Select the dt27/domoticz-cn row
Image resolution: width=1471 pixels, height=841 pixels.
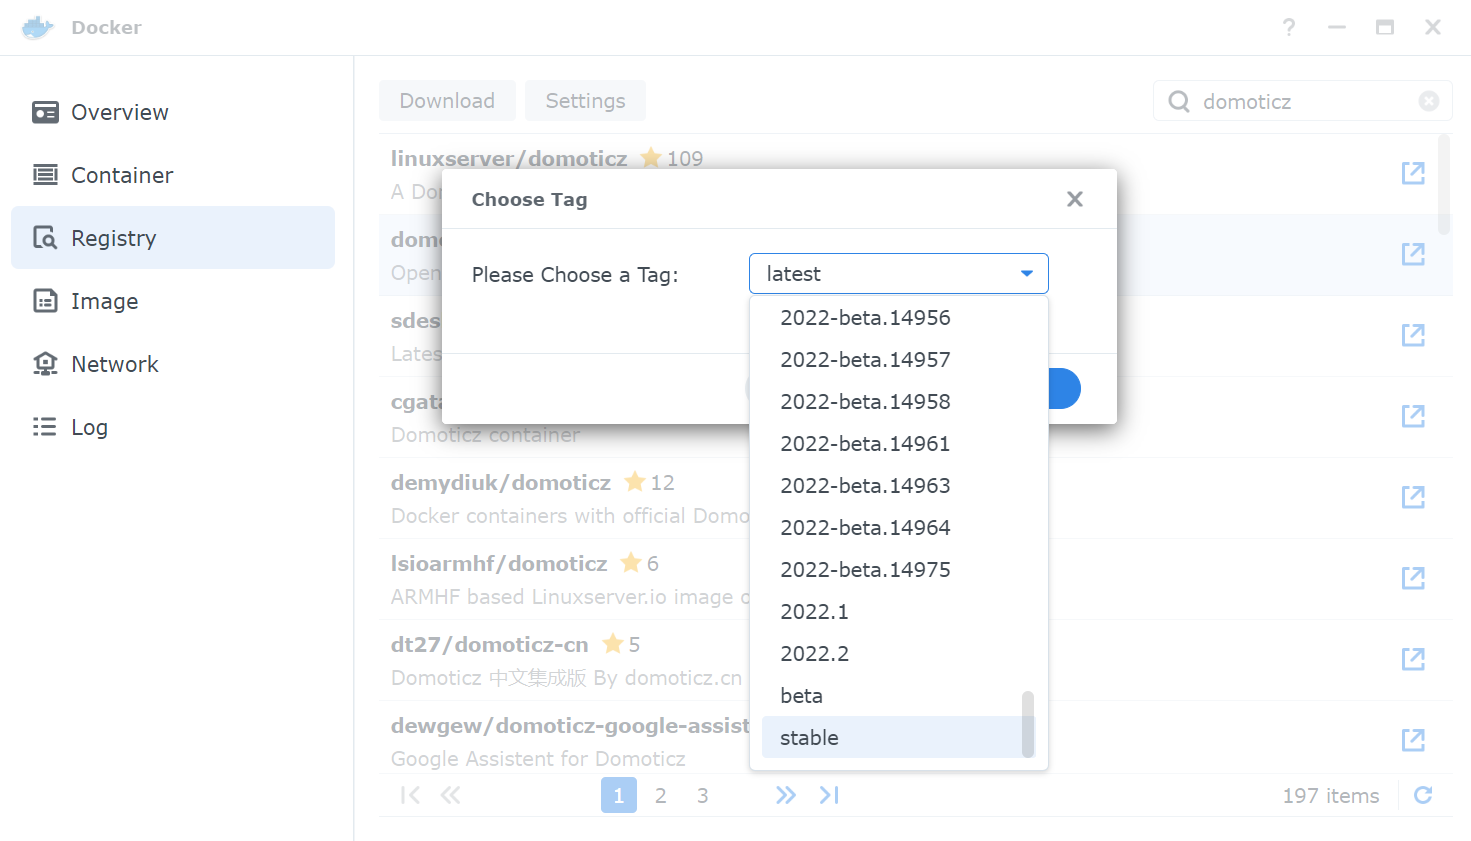click(916, 660)
